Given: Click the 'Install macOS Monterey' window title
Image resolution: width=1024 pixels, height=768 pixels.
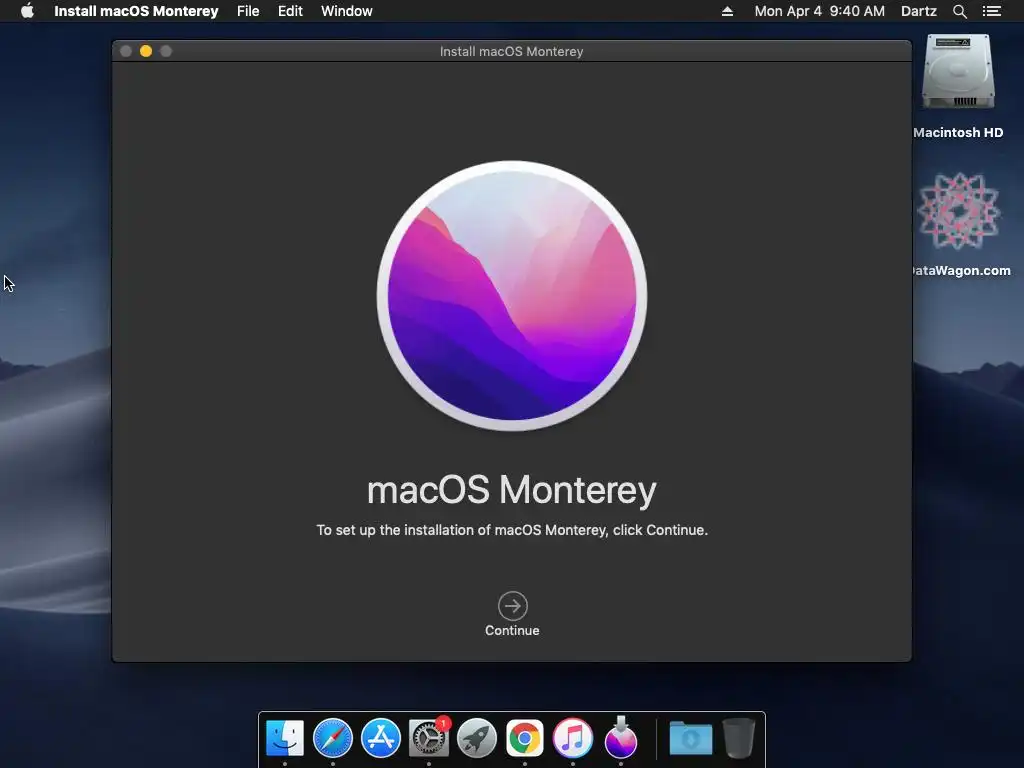Looking at the screenshot, I should pos(511,52).
